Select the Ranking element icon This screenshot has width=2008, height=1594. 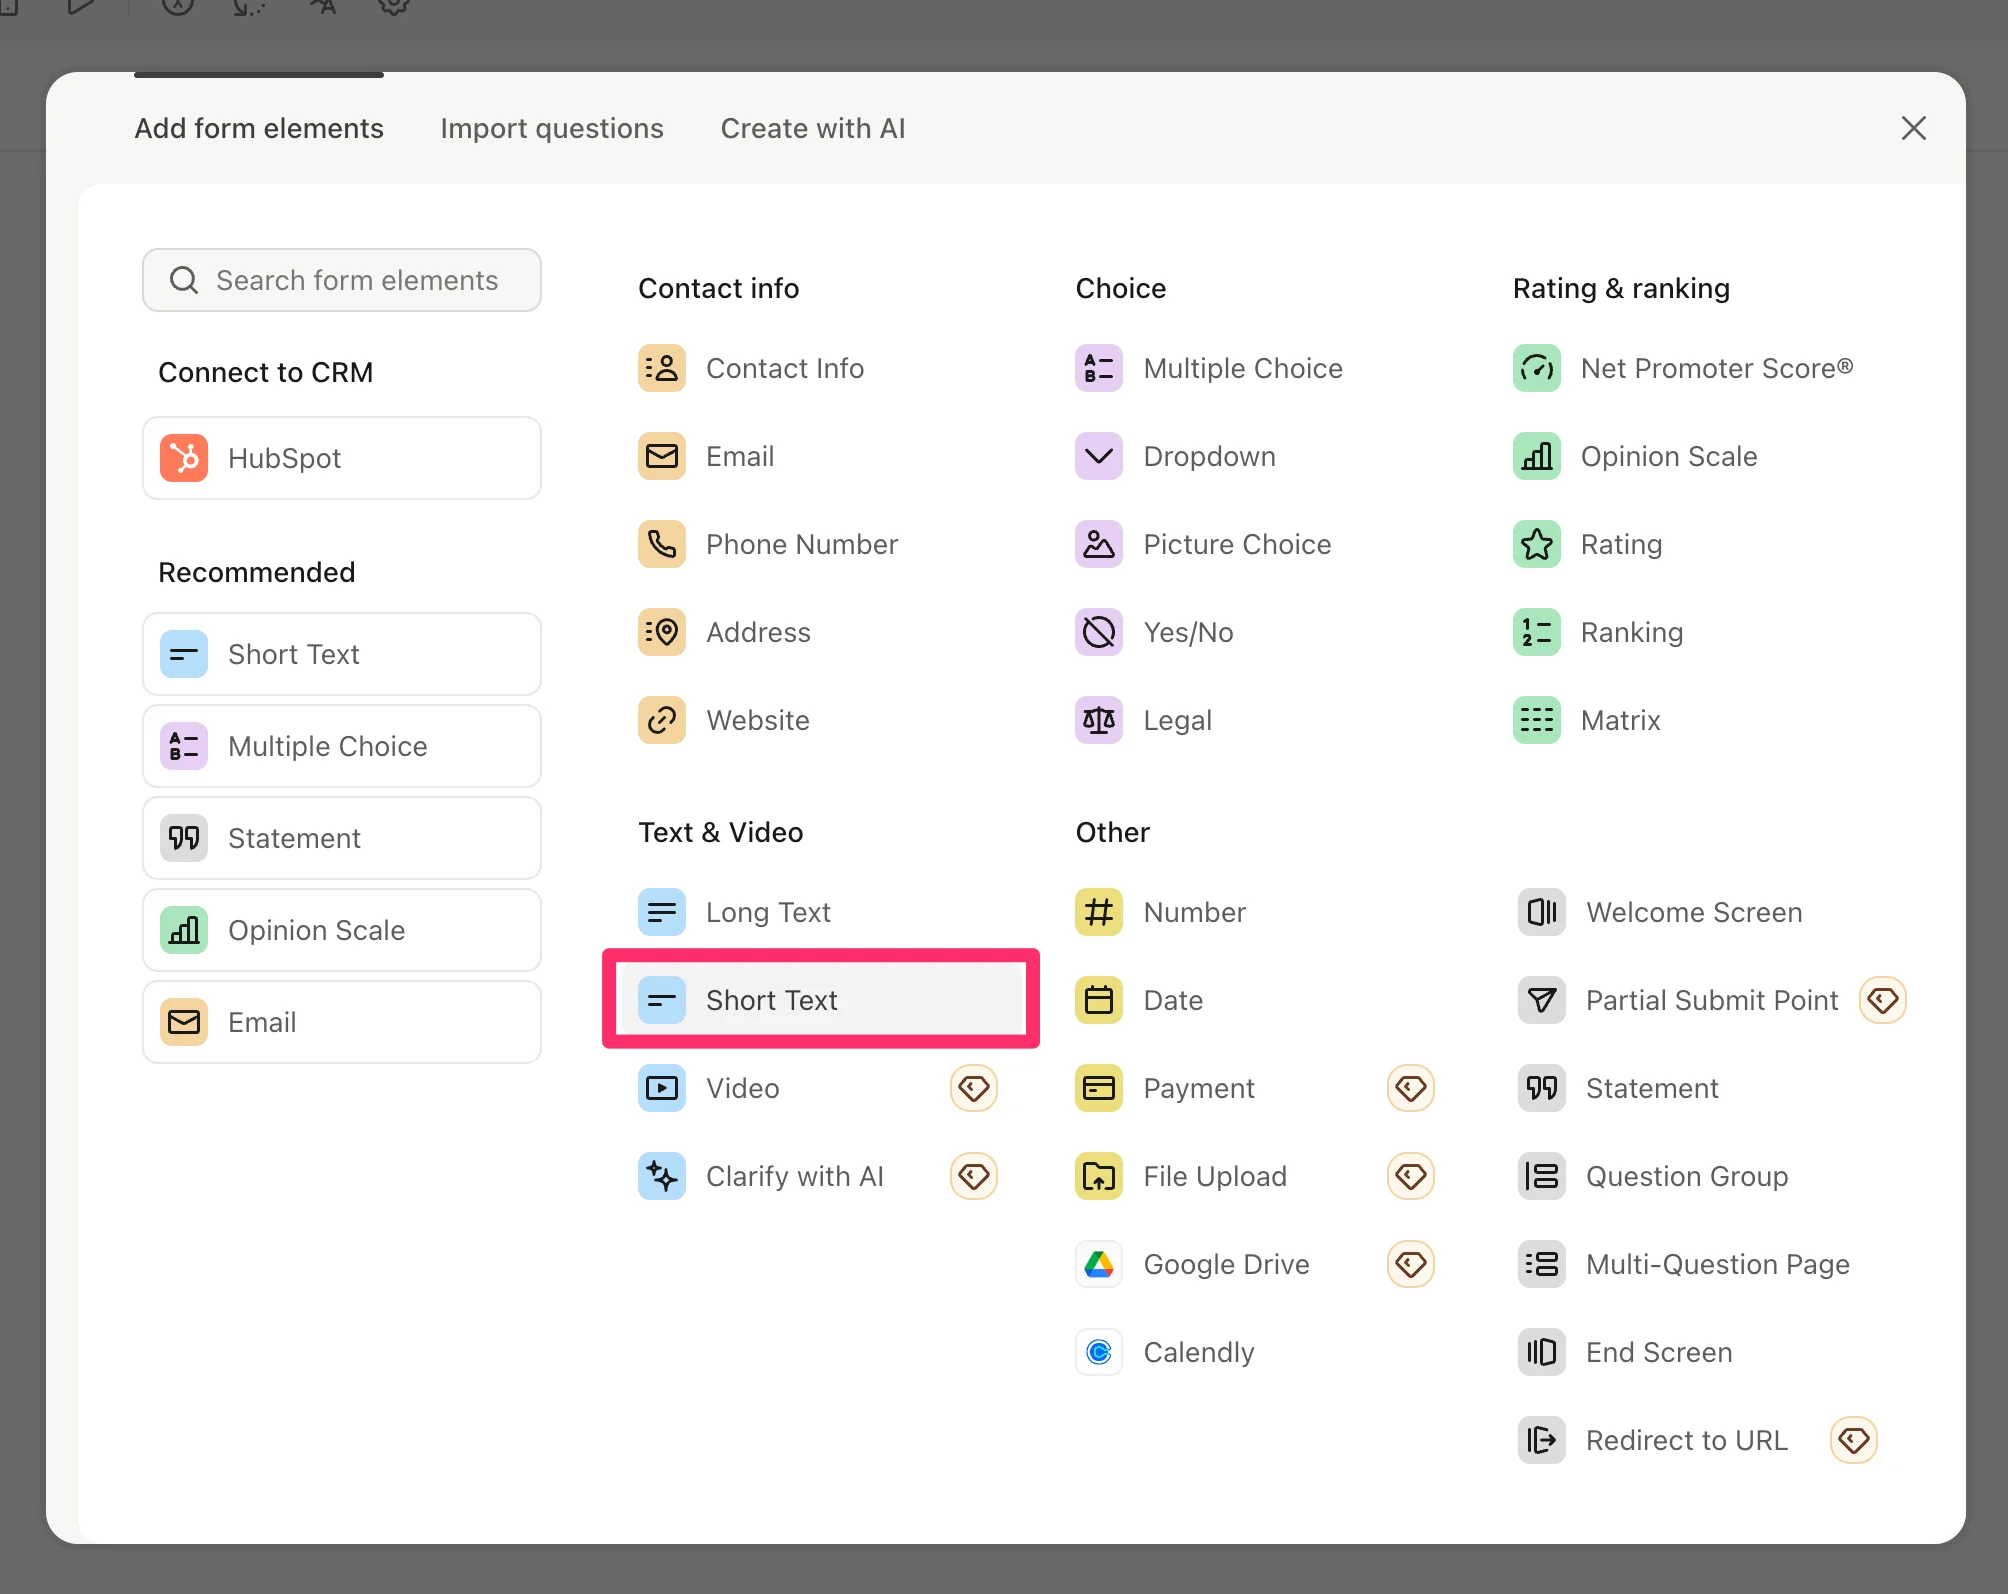click(x=1536, y=632)
